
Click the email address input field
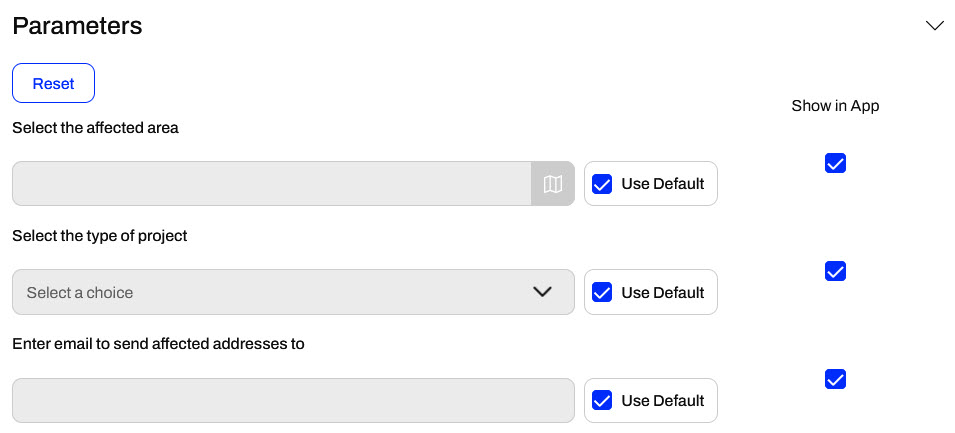pyautogui.click(x=293, y=400)
